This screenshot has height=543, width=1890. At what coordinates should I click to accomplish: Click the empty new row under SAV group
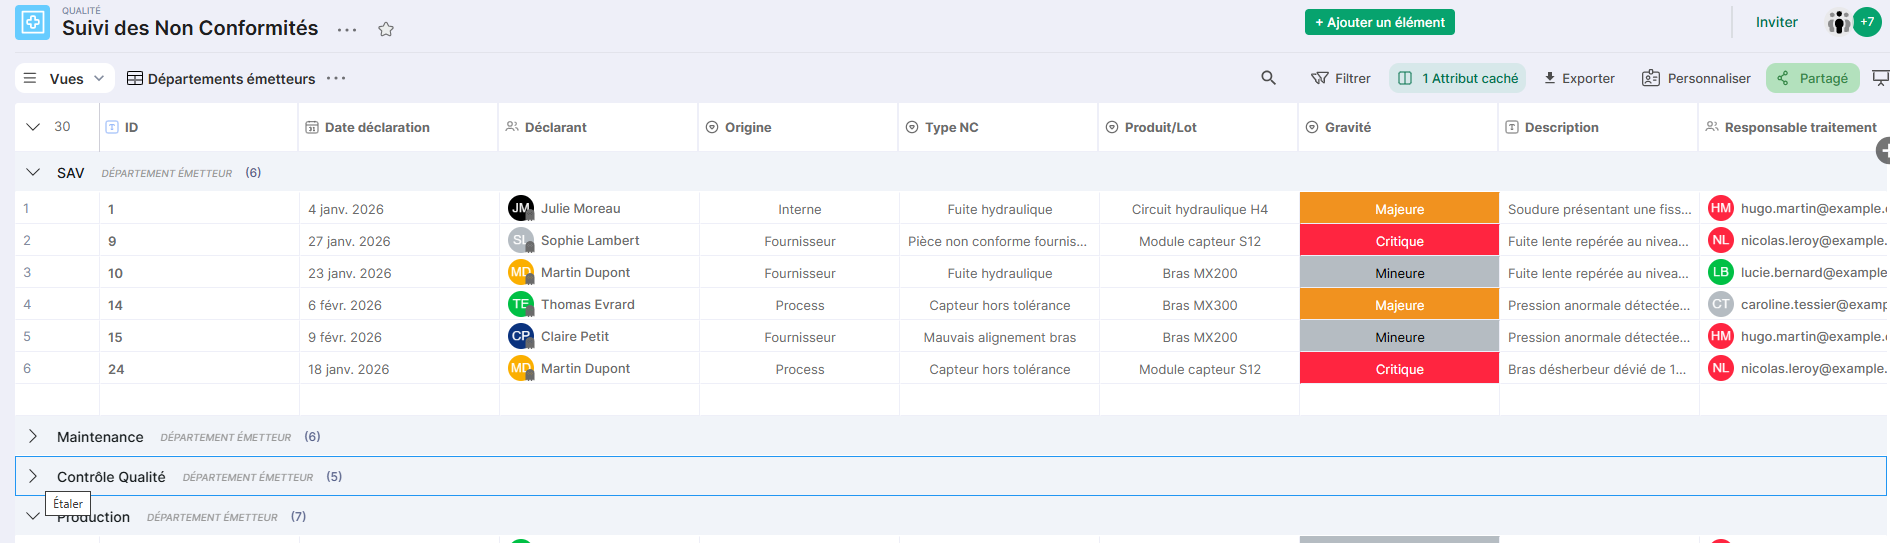950,399
